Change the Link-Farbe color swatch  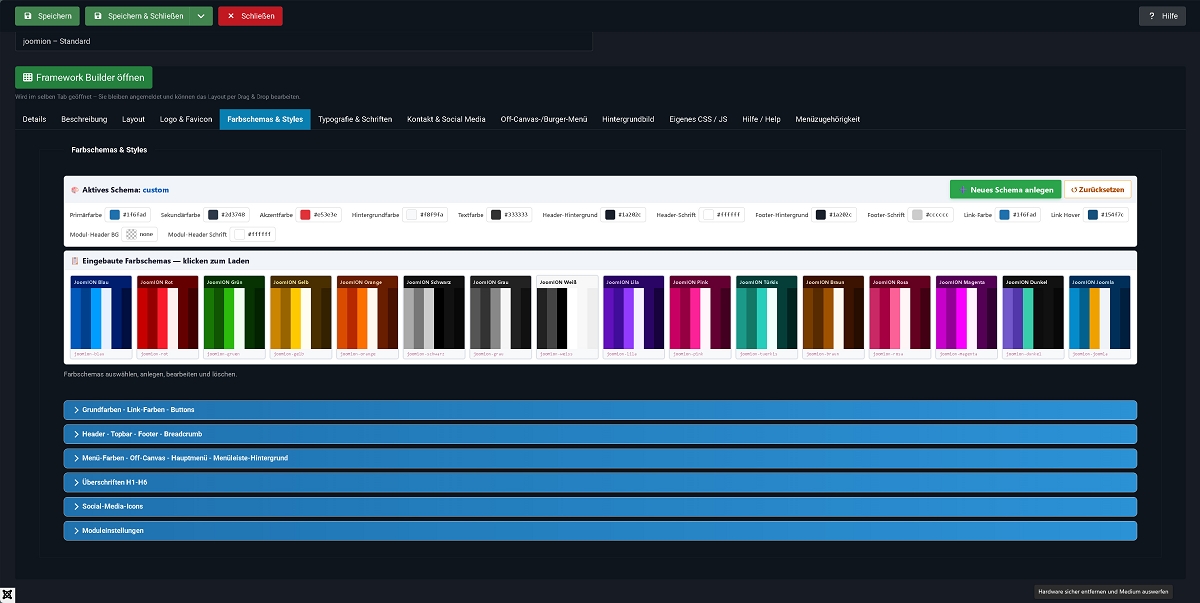tap(1004, 215)
